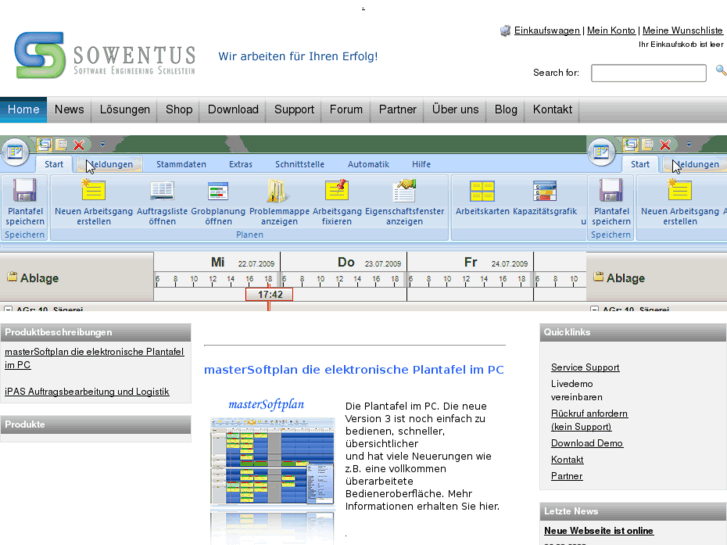727x545 pixels.
Task: Click the Arbeitsgang fixieren pin icon
Action: (337, 190)
